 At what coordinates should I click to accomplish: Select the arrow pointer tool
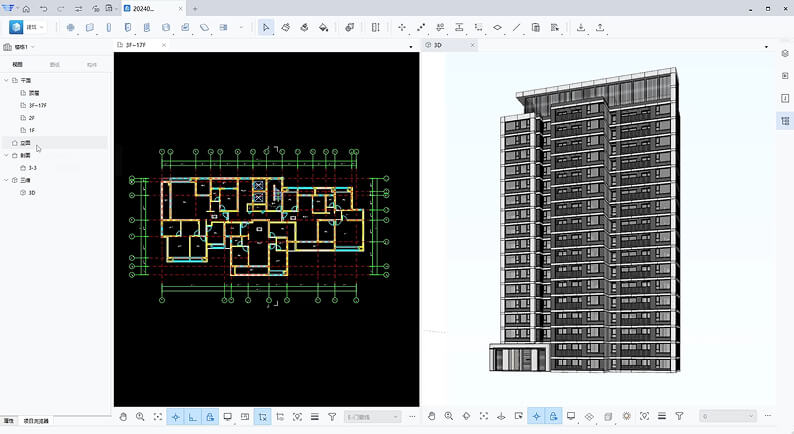(266, 28)
